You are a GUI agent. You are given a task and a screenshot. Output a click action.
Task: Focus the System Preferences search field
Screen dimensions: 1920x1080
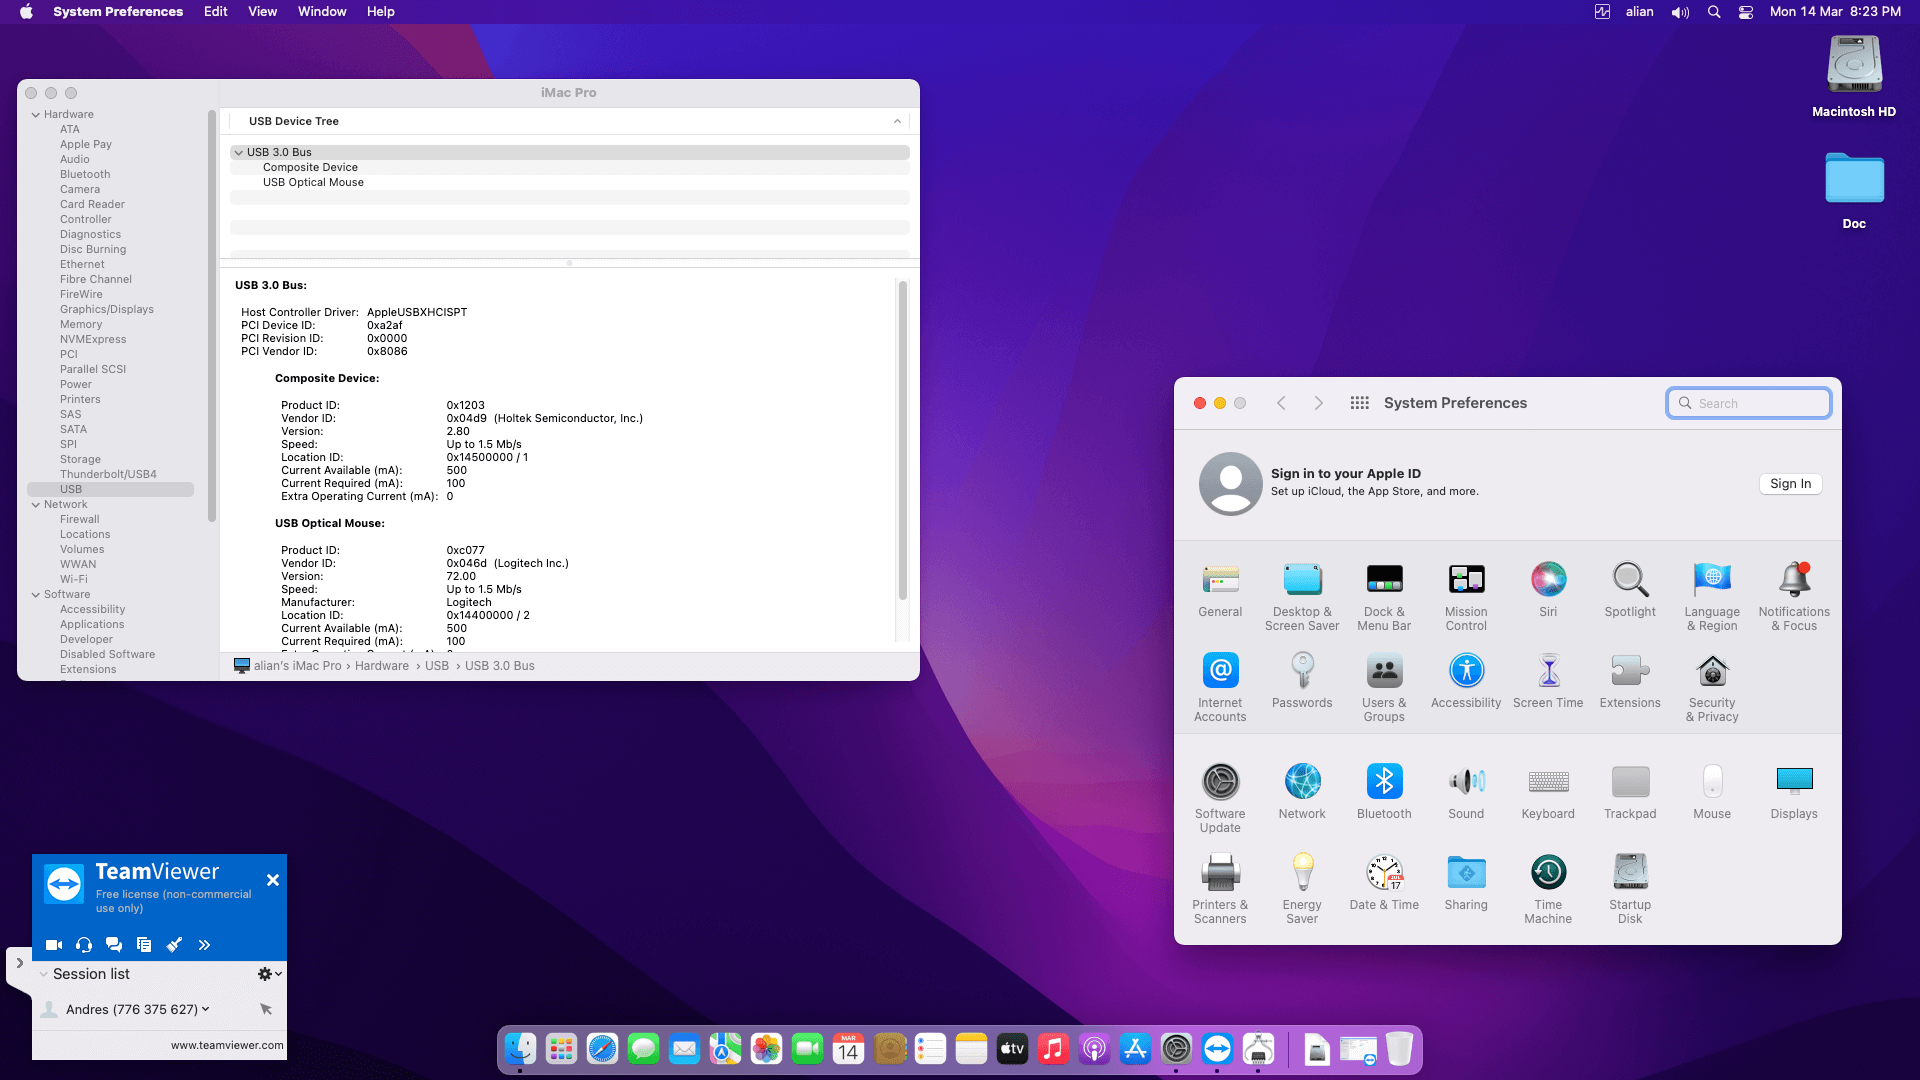click(1749, 403)
